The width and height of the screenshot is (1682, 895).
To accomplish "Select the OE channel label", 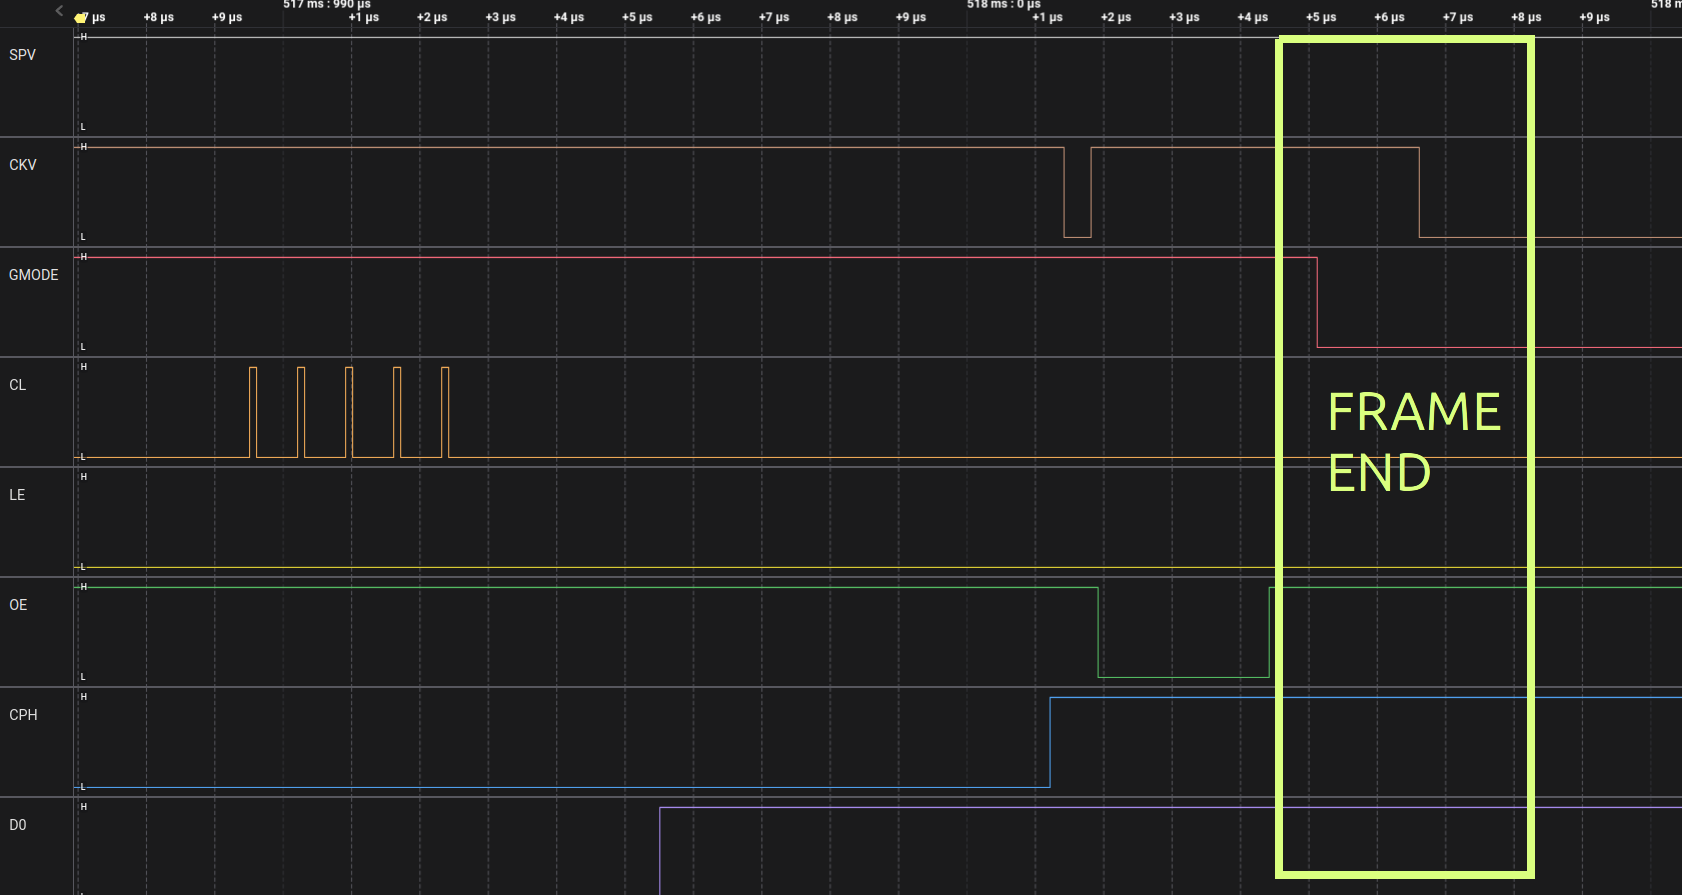I will tap(18, 605).
